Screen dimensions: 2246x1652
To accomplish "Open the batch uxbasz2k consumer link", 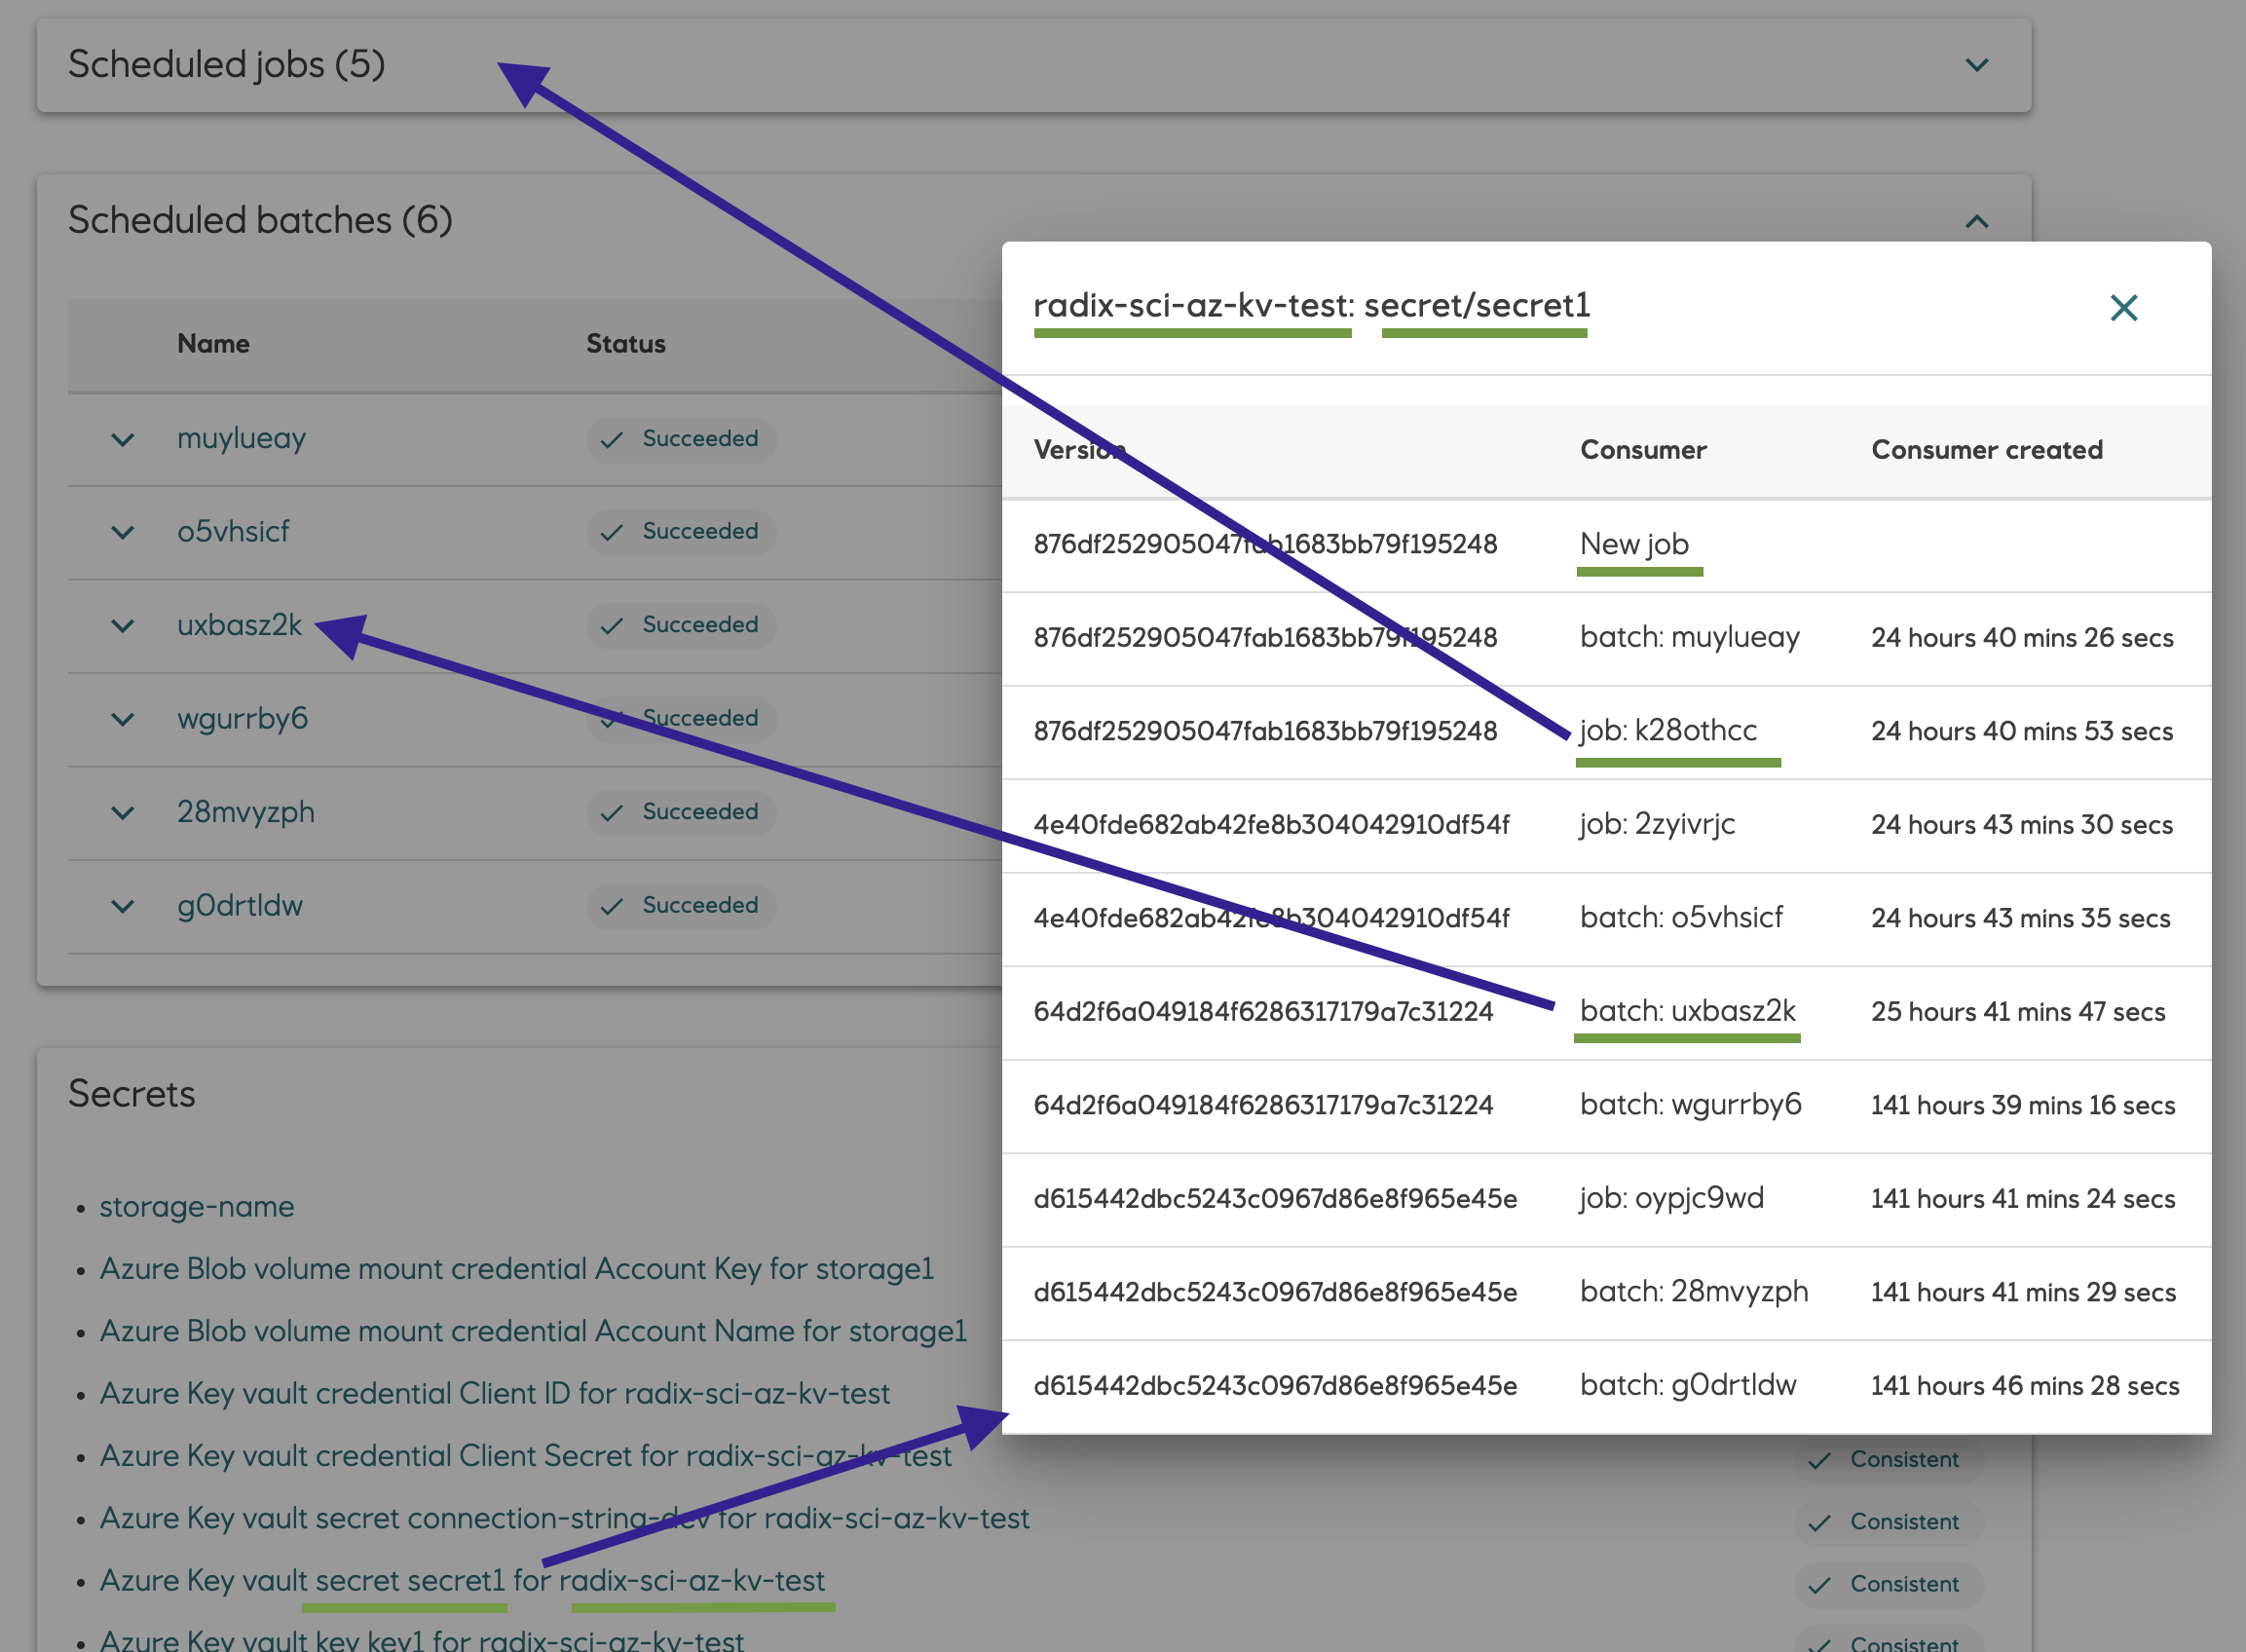I will click(1687, 1011).
